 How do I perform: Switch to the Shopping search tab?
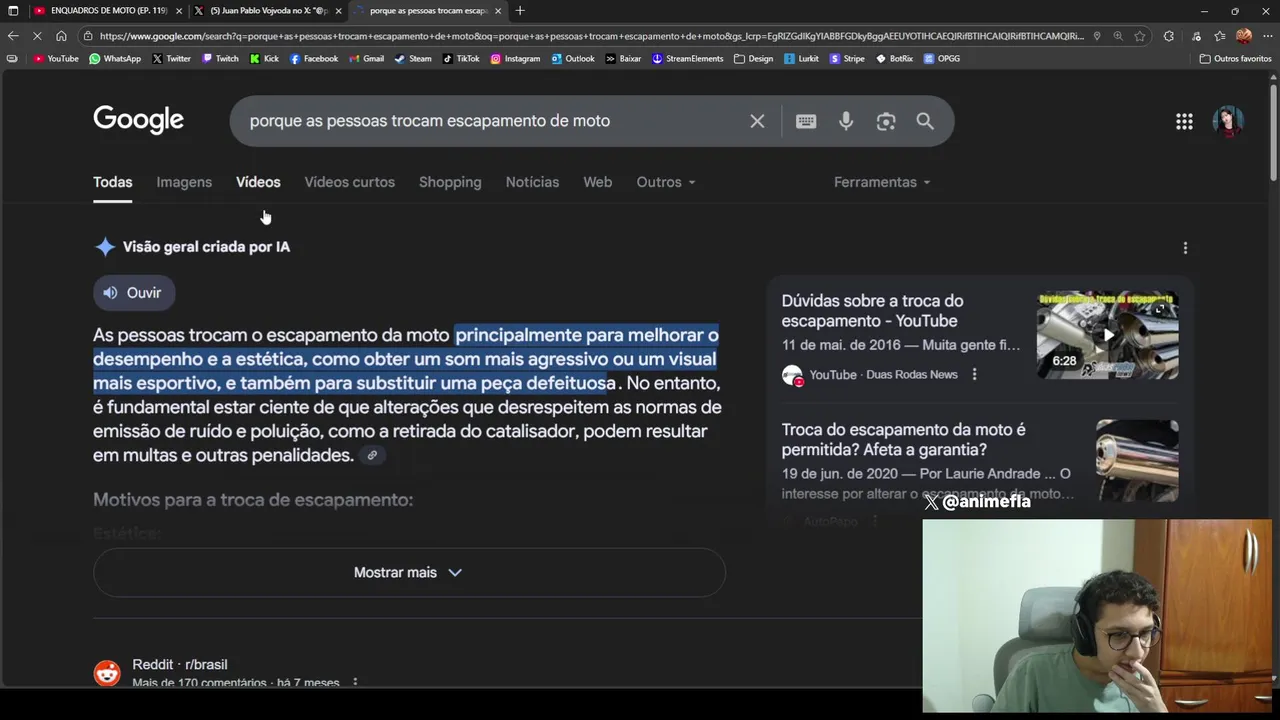point(450,182)
